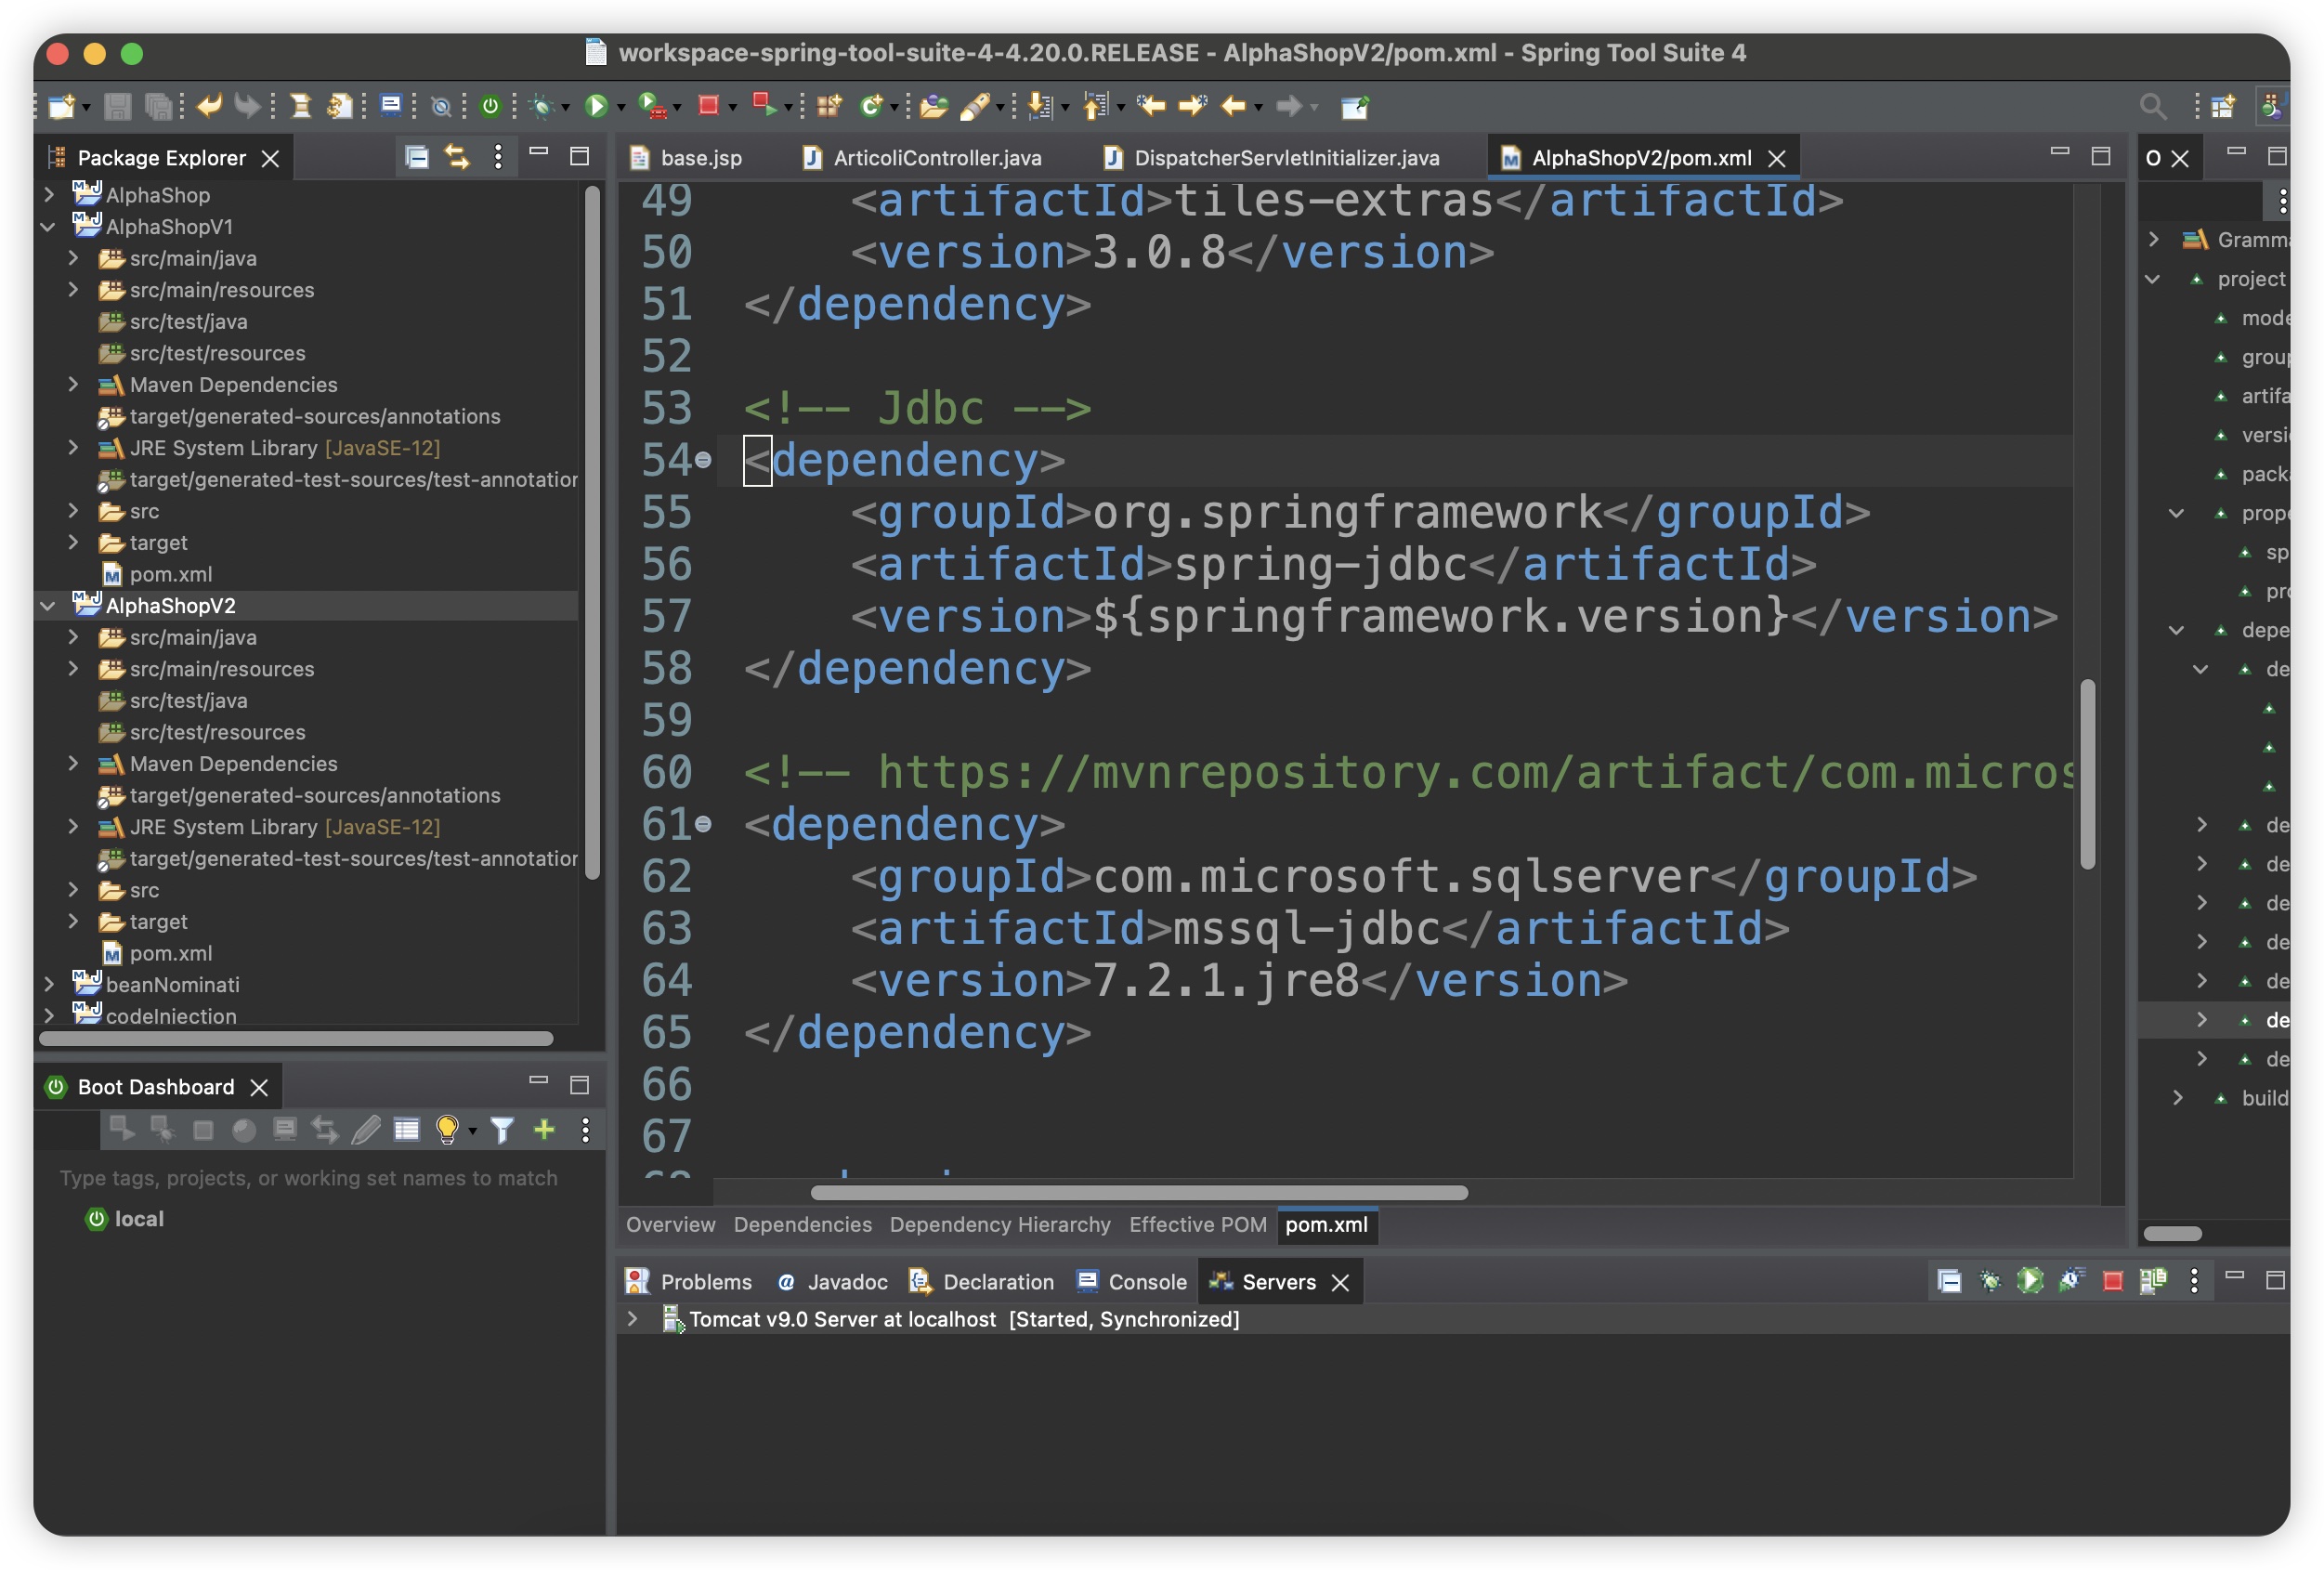The height and width of the screenshot is (1570, 2324).
Task: Click Package Explorer horizontal scrollbar
Action: pyautogui.click(x=296, y=1039)
